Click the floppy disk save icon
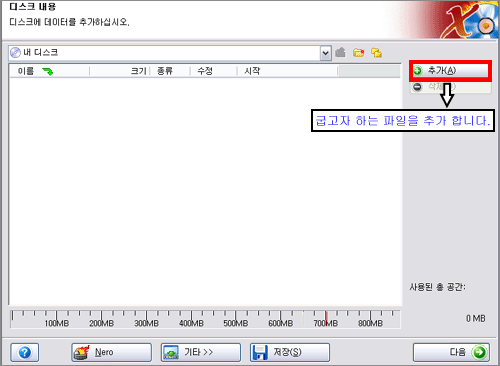 (260, 352)
